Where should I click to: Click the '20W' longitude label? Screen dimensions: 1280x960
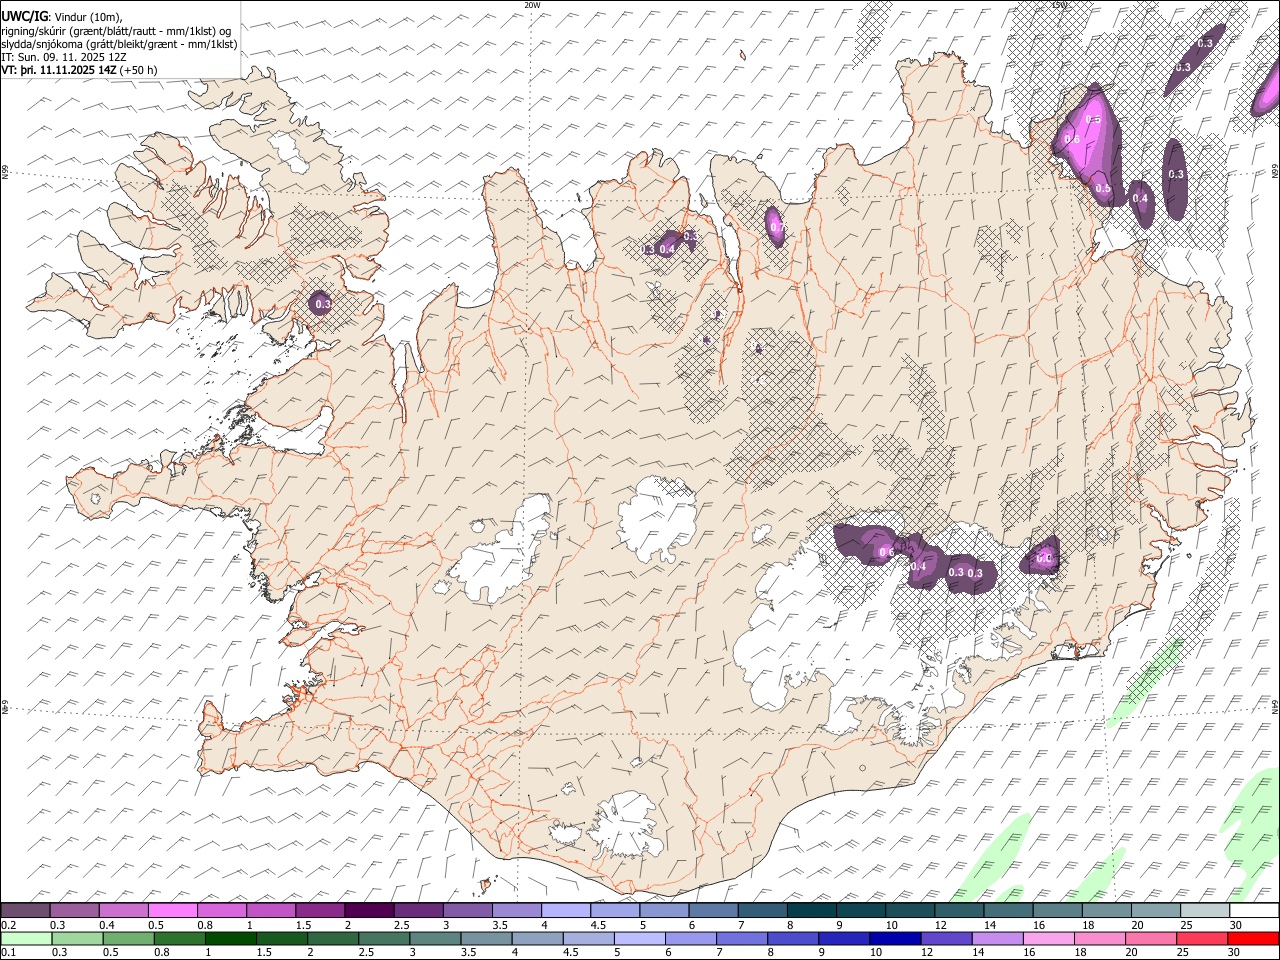click(532, 5)
